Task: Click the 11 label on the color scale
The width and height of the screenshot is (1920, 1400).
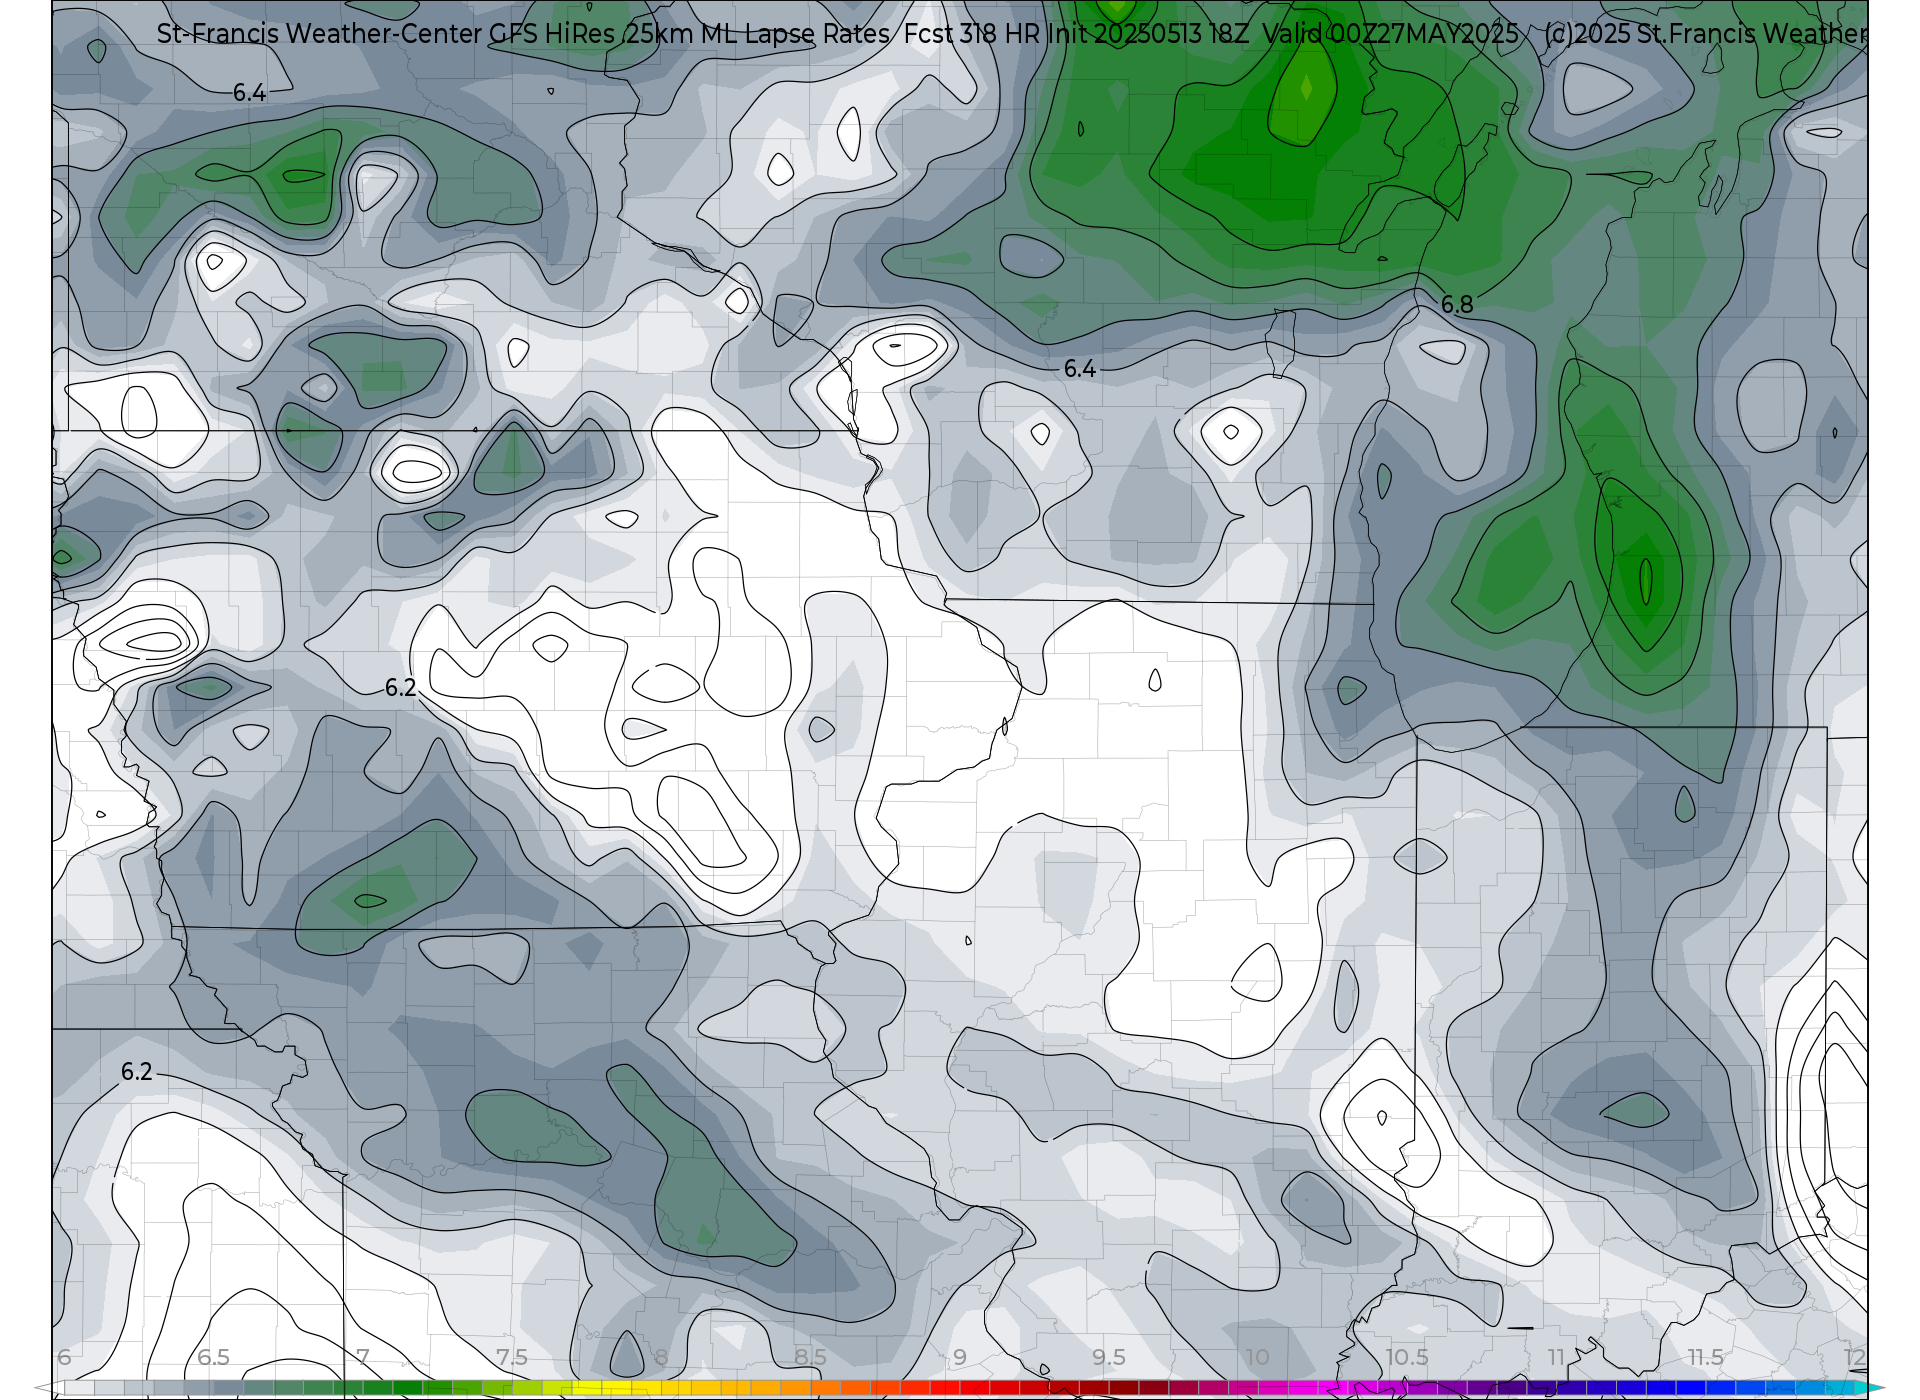Action: tap(1556, 1357)
